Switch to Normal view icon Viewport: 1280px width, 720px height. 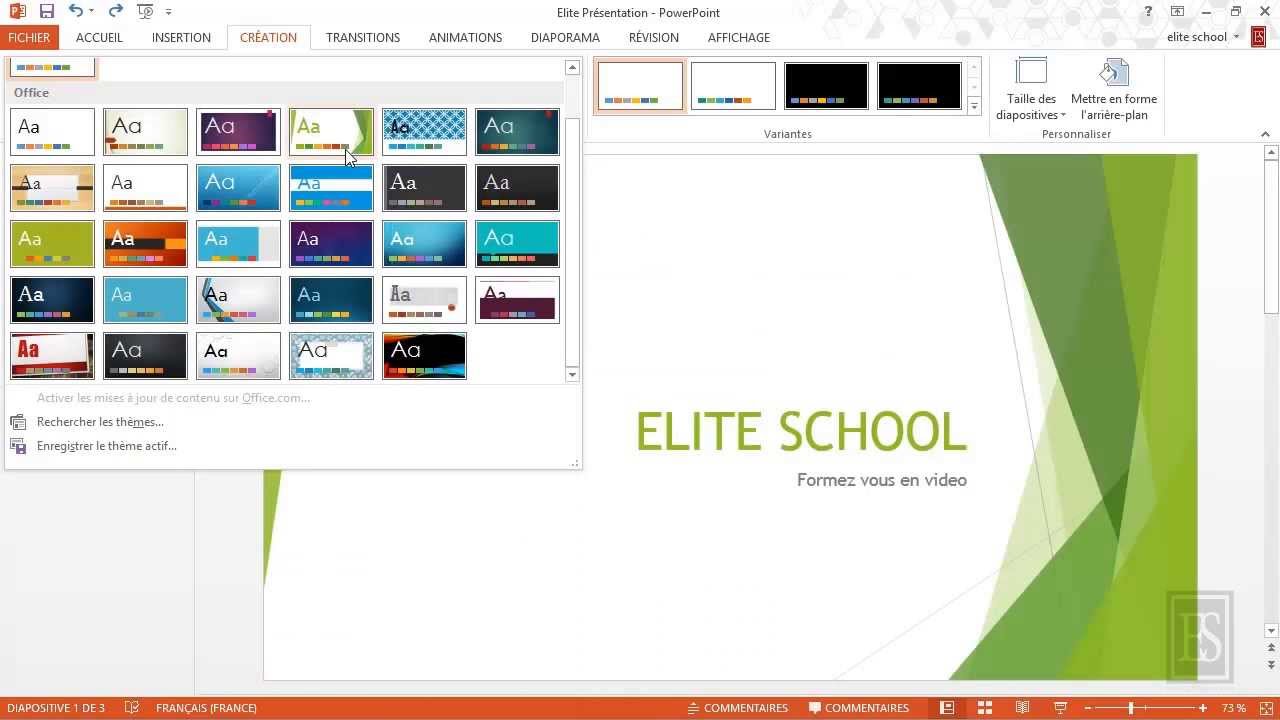click(947, 708)
